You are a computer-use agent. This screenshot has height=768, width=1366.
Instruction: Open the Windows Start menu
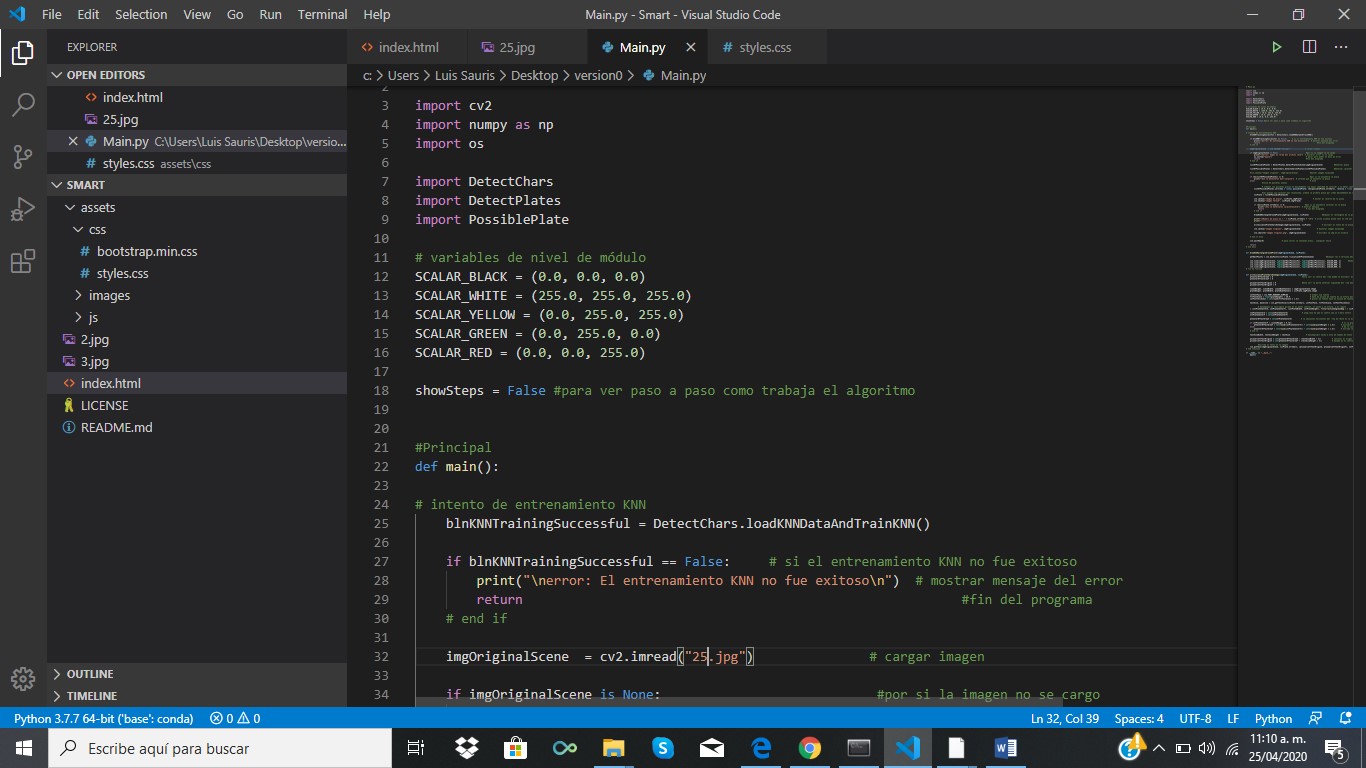point(23,748)
